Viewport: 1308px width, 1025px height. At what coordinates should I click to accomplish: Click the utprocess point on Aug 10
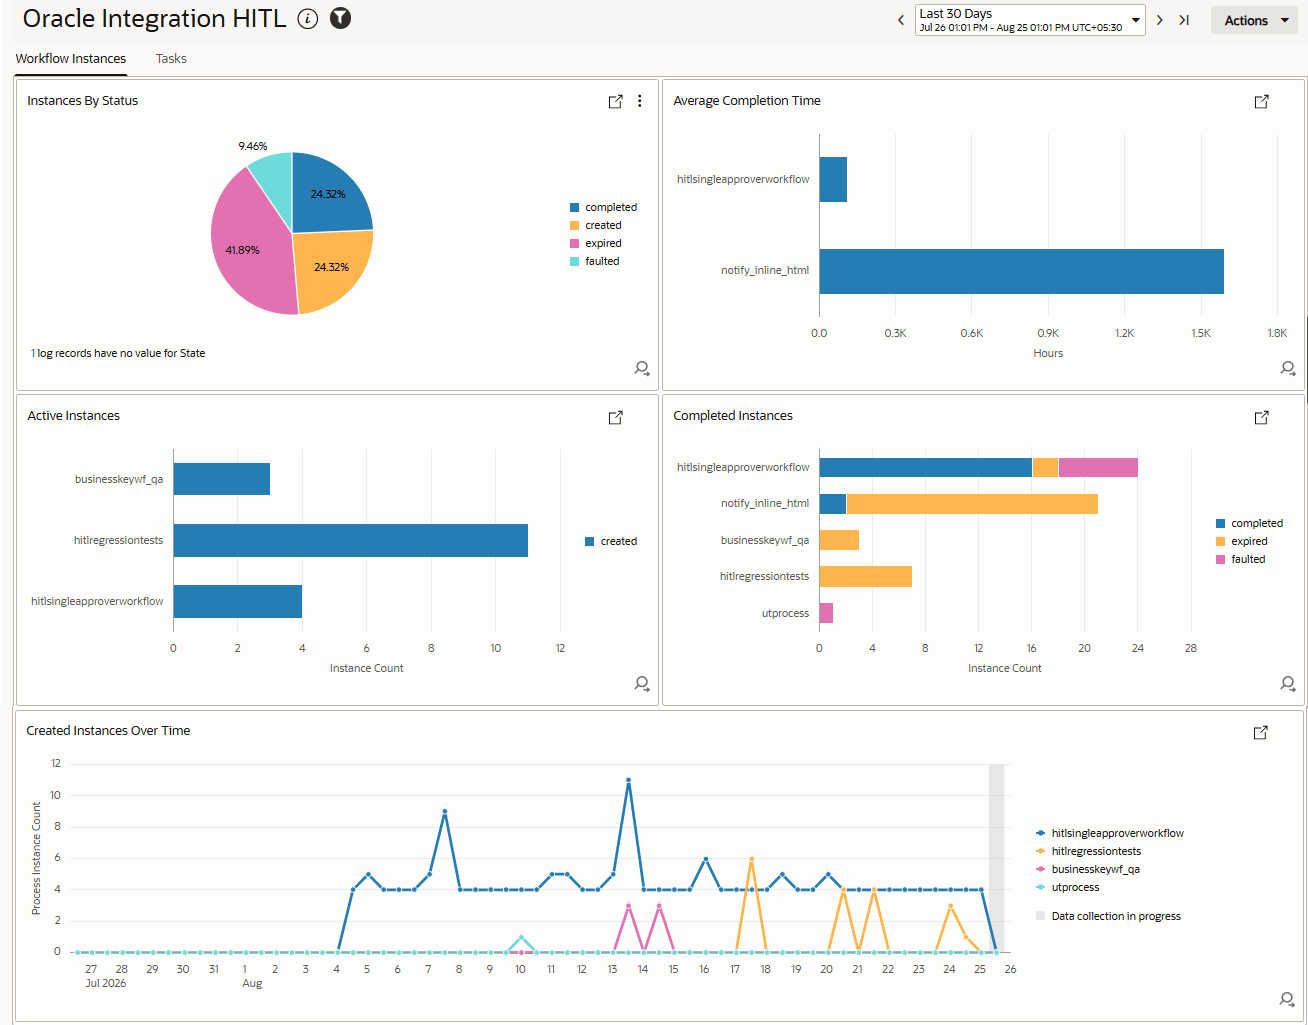click(x=521, y=936)
